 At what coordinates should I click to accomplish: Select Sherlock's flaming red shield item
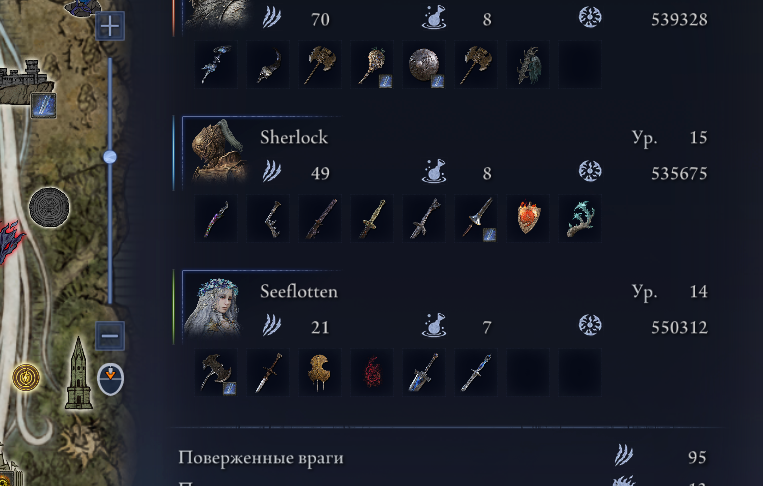528,218
